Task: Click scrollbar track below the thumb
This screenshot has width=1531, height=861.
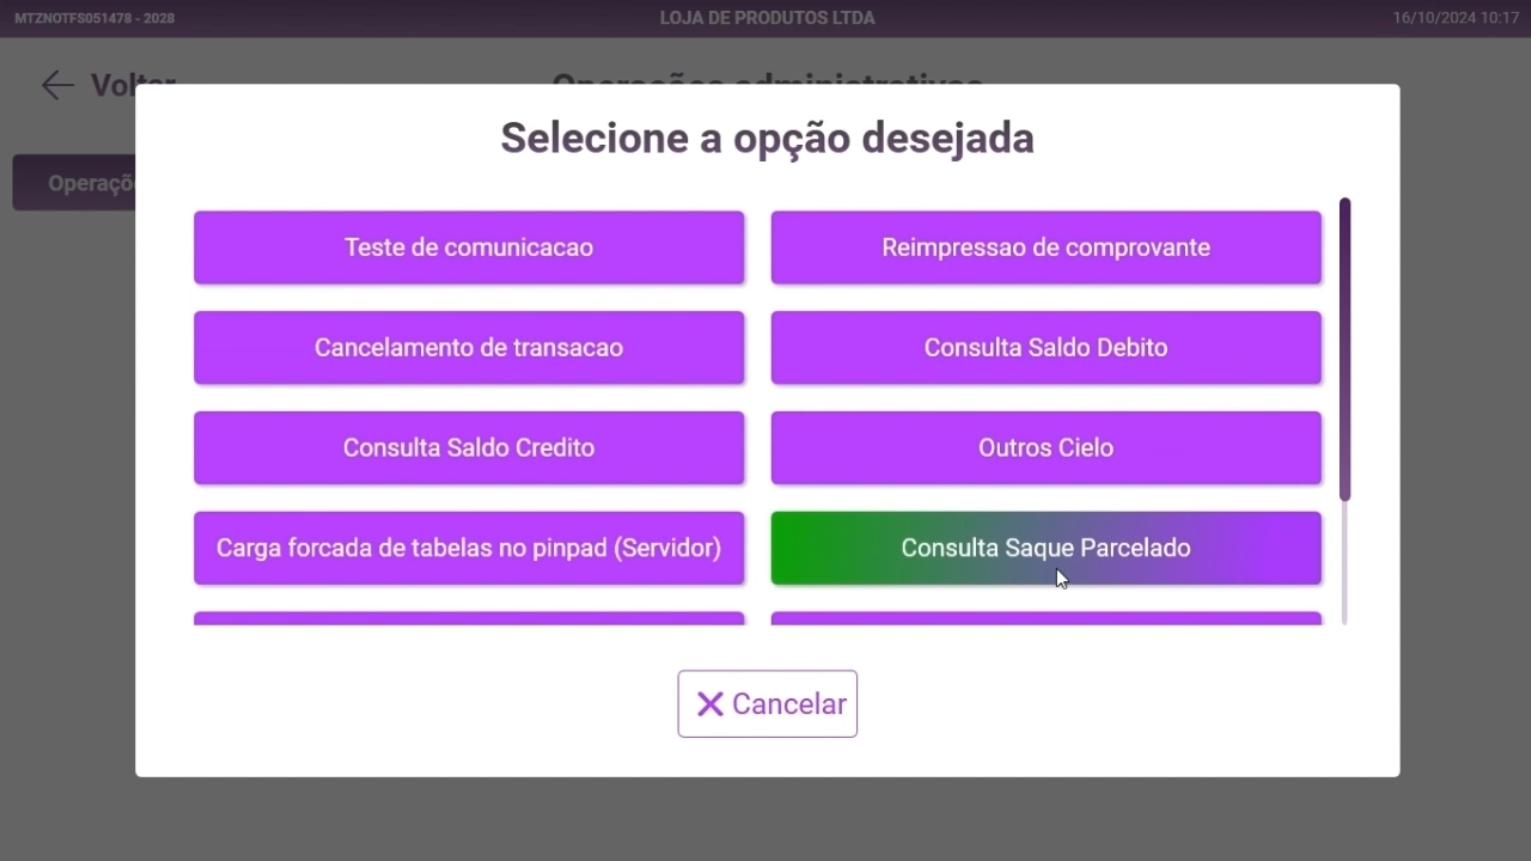Action: click(1345, 565)
